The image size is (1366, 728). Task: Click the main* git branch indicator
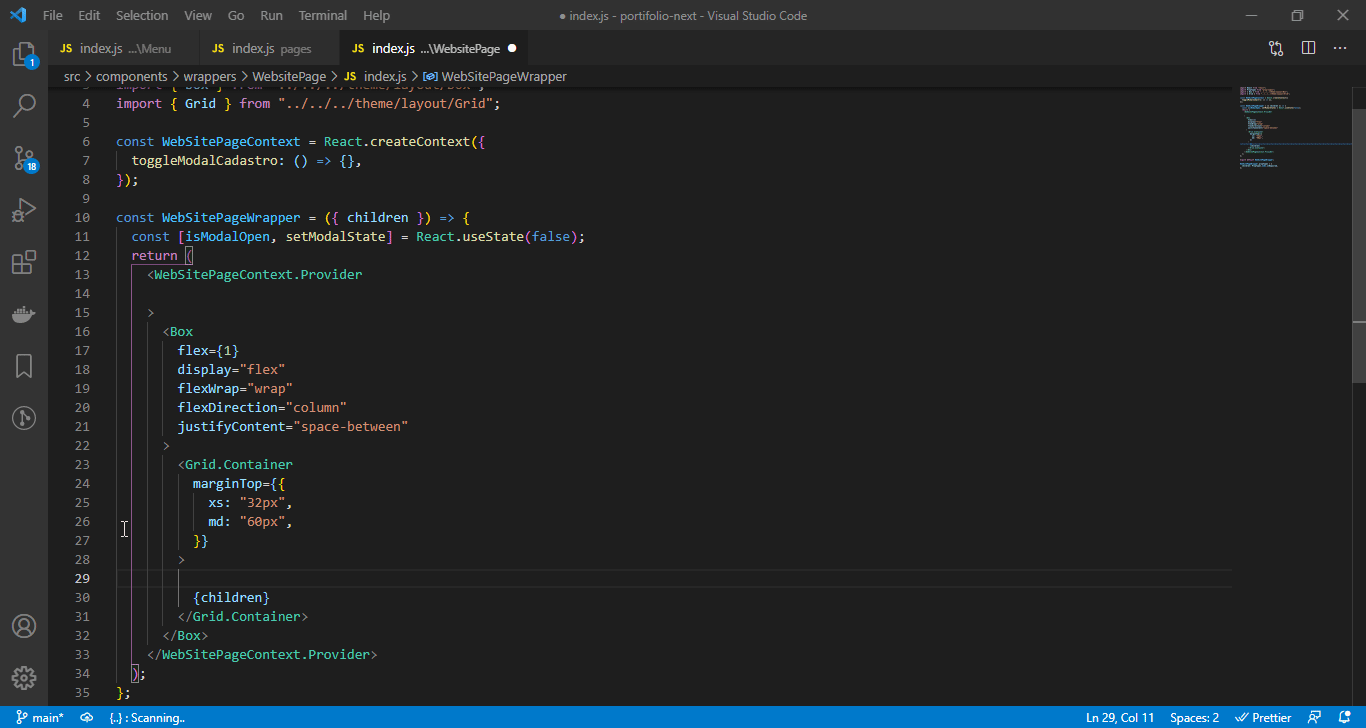tap(40, 718)
